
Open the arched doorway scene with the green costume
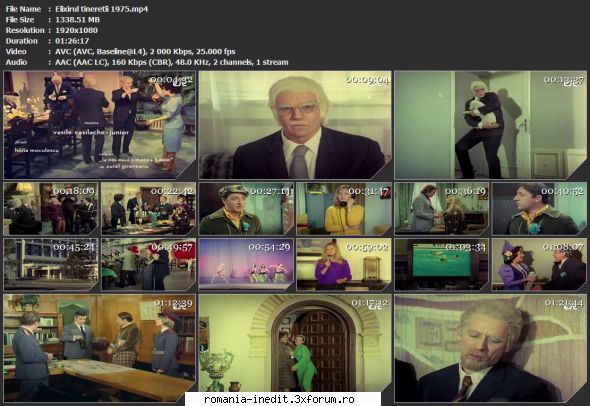[295, 343]
